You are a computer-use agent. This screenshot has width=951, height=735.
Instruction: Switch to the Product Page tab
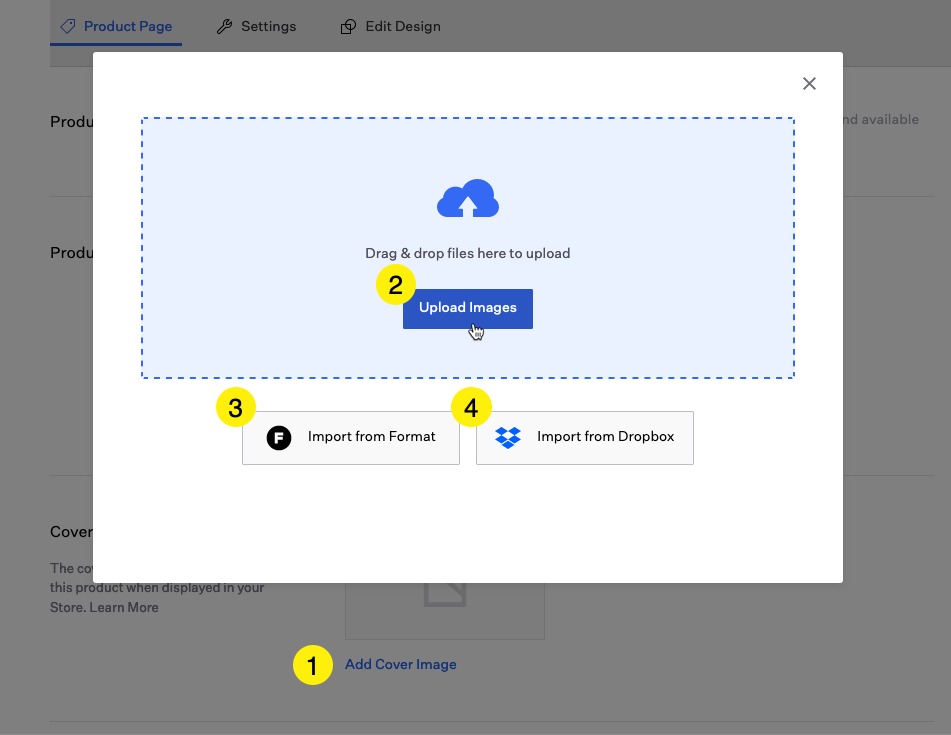click(127, 27)
